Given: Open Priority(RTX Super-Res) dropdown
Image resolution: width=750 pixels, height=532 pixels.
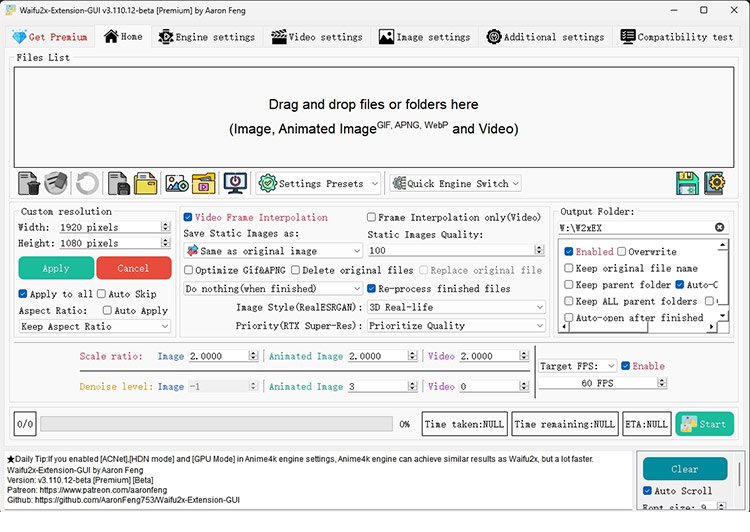Looking at the screenshot, I should coord(456,326).
